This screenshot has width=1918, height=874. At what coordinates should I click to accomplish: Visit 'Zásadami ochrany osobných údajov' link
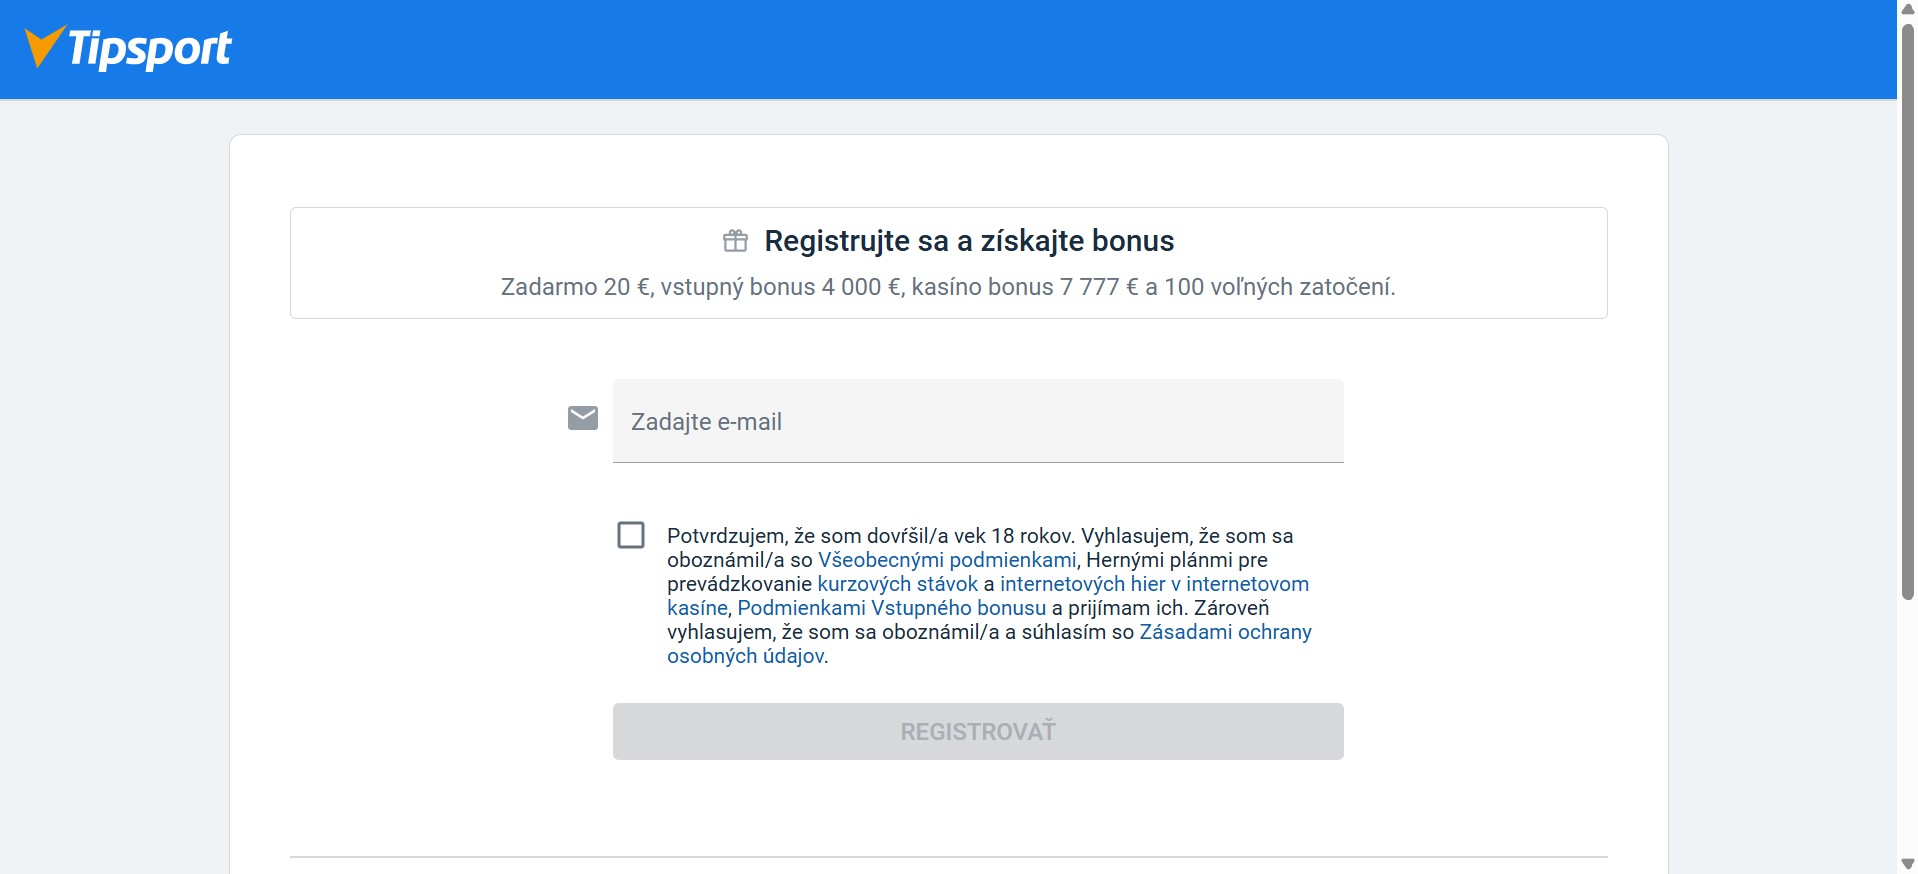pyautogui.click(x=1224, y=632)
